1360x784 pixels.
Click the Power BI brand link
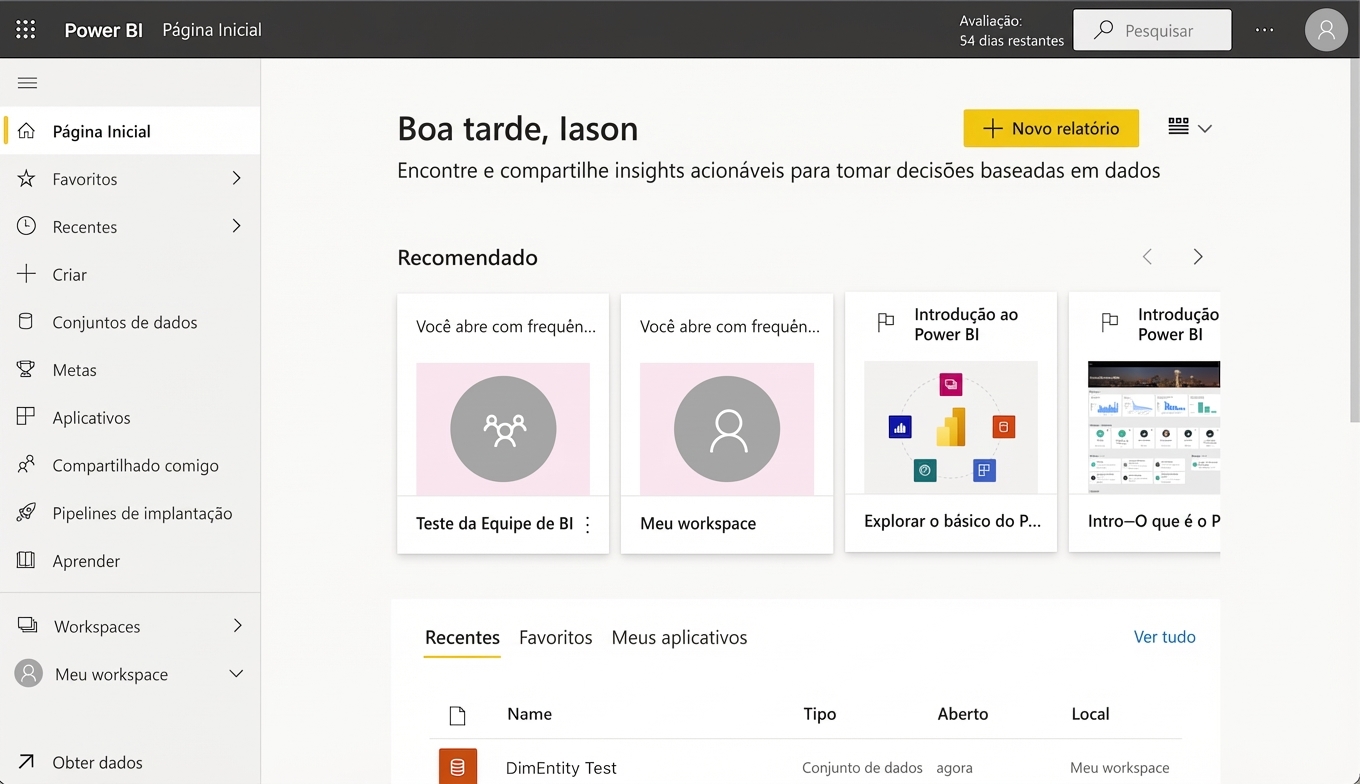pyautogui.click(x=104, y=30)
